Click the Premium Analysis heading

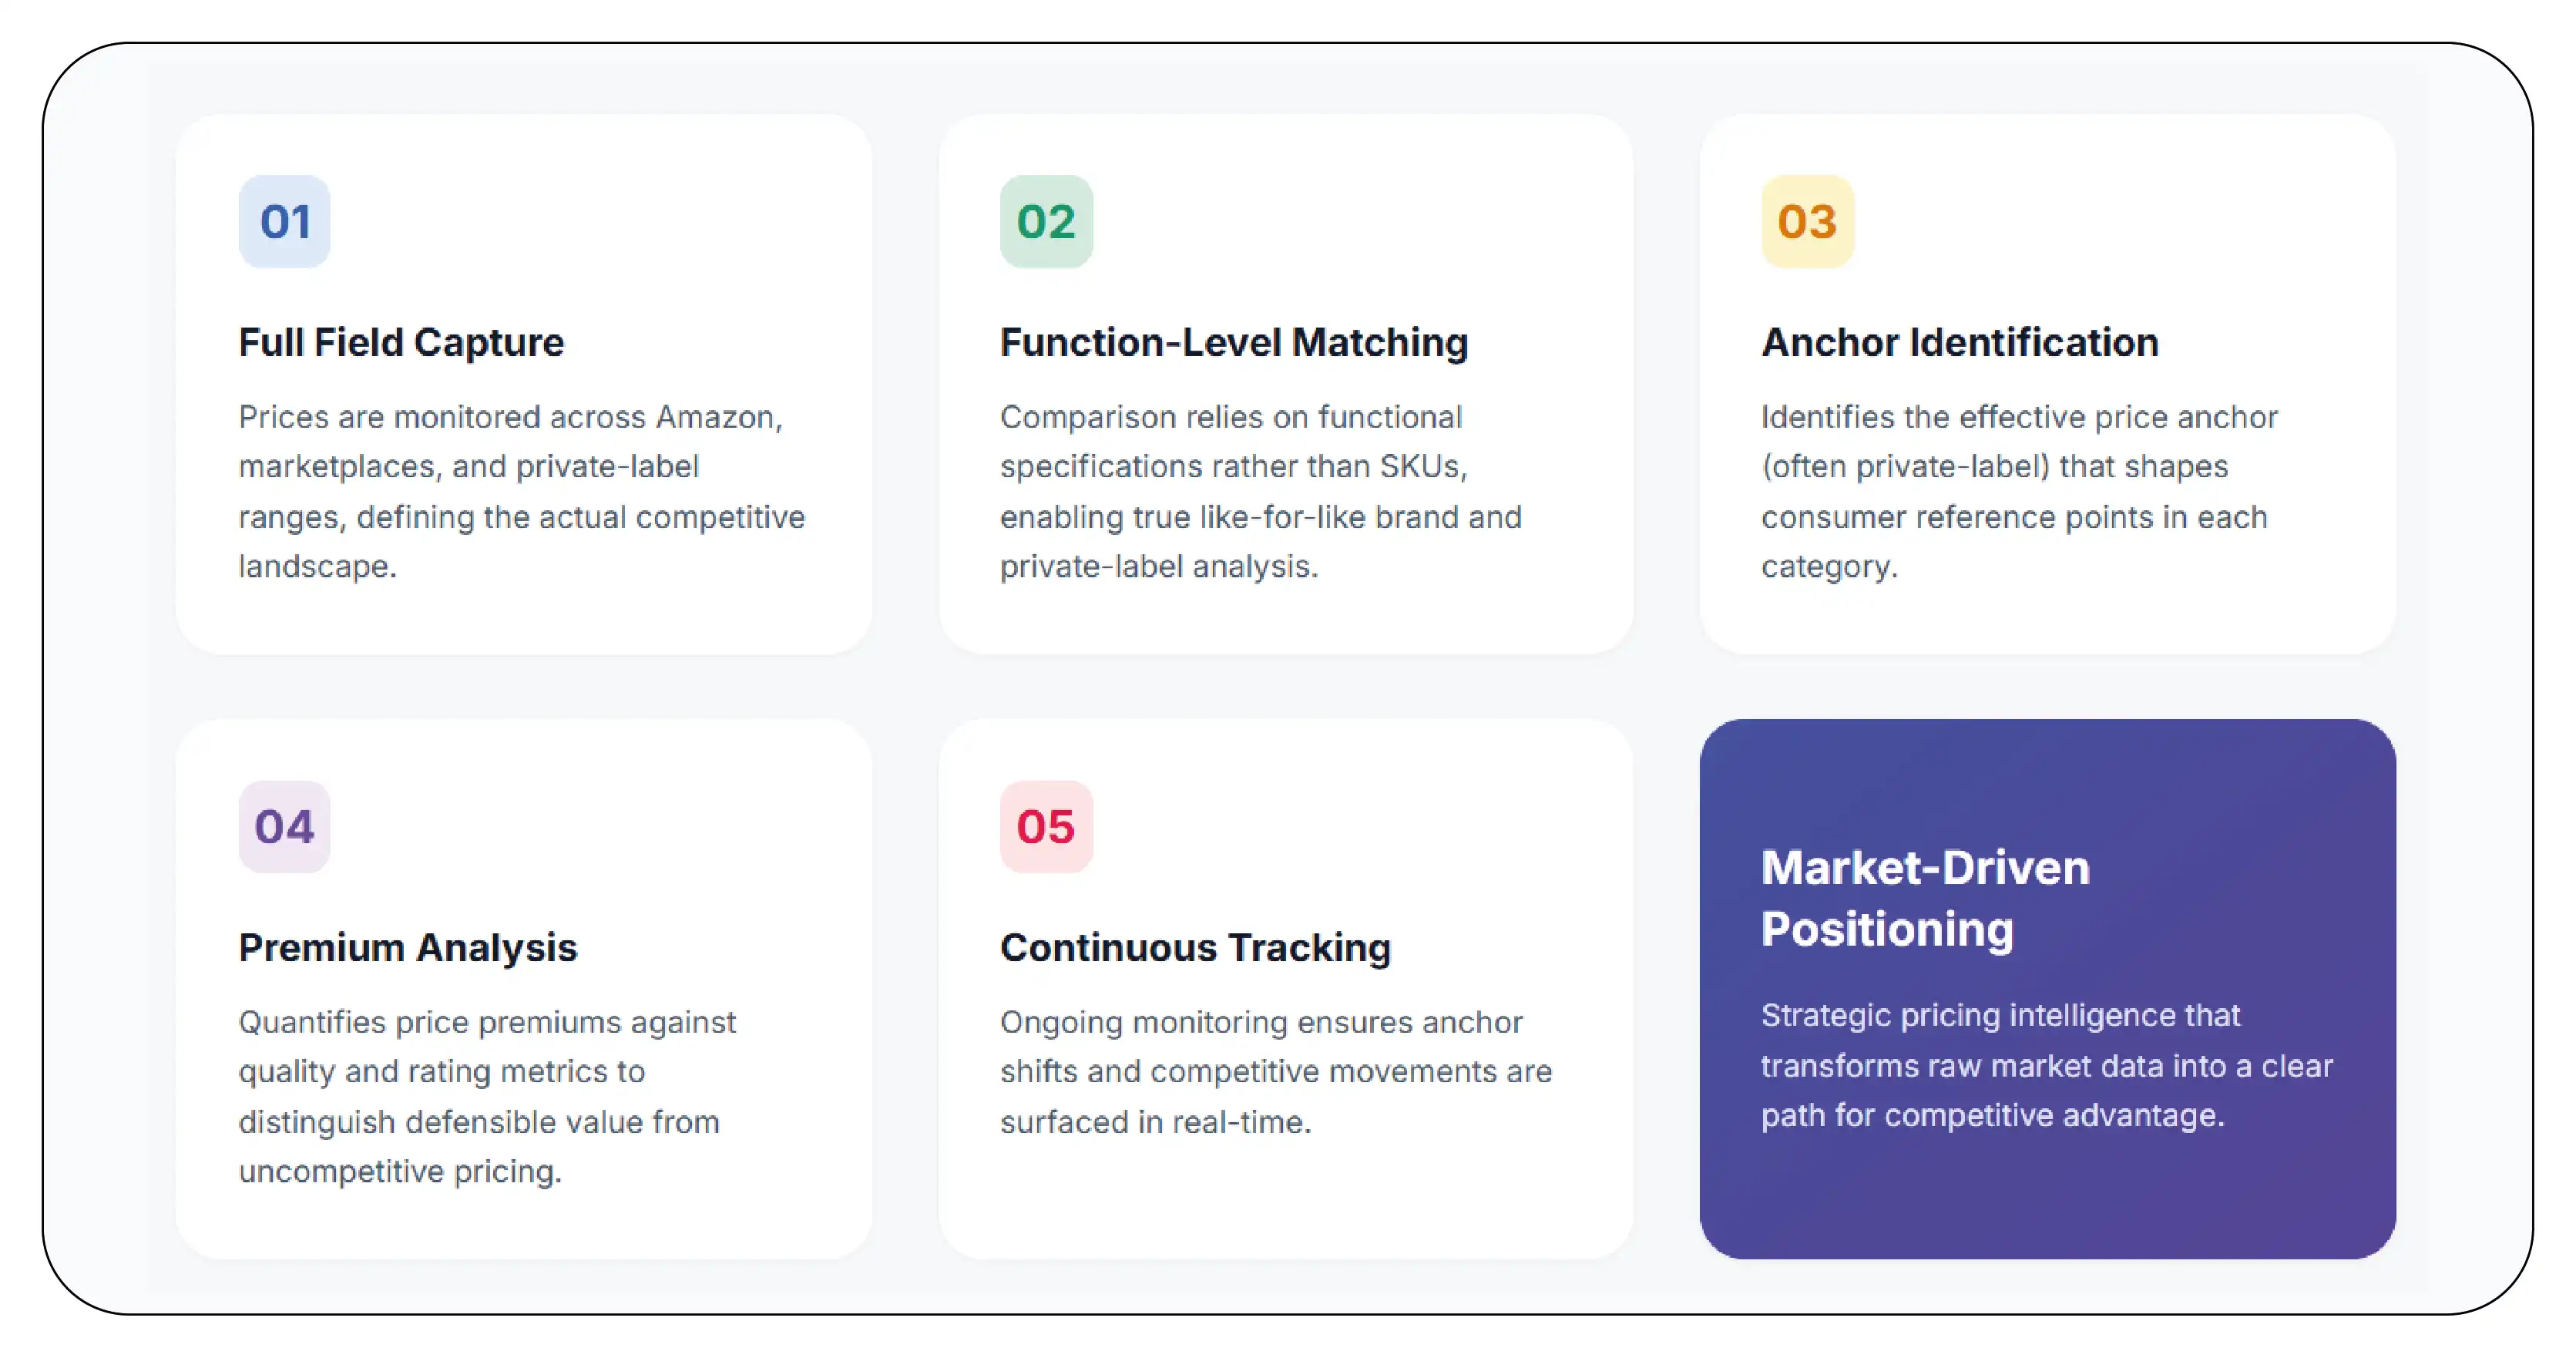tap(408, 947)
